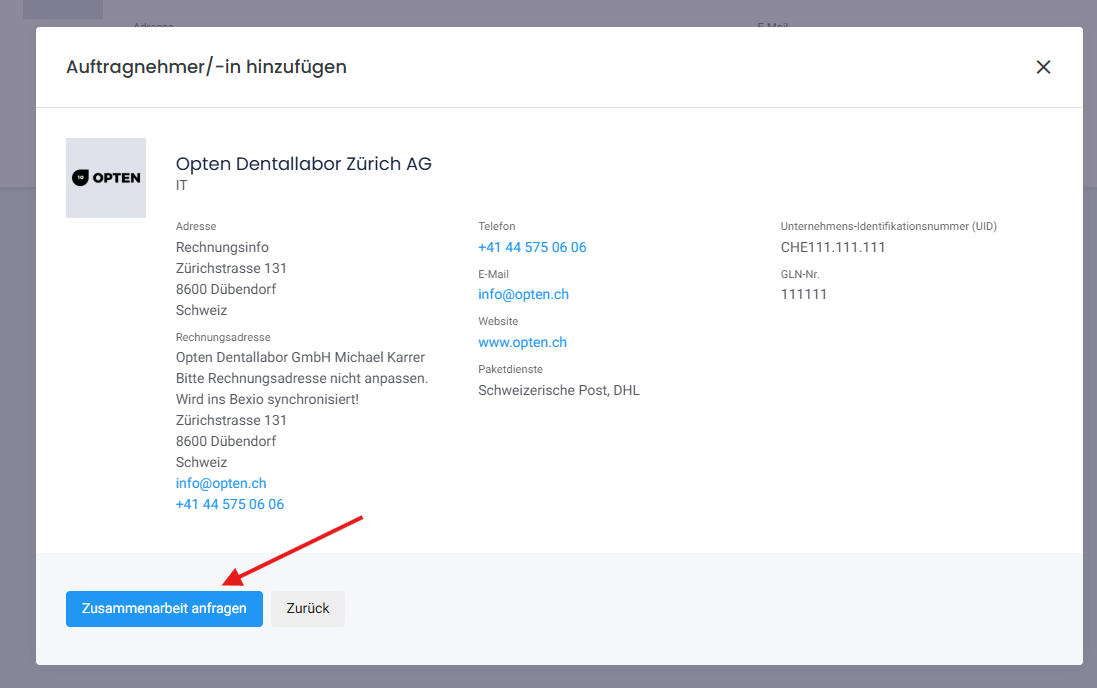Click the Bitte Rechnungsadresse nicht anpassen line
1097x688 pixels.
[x=302, y=378]
